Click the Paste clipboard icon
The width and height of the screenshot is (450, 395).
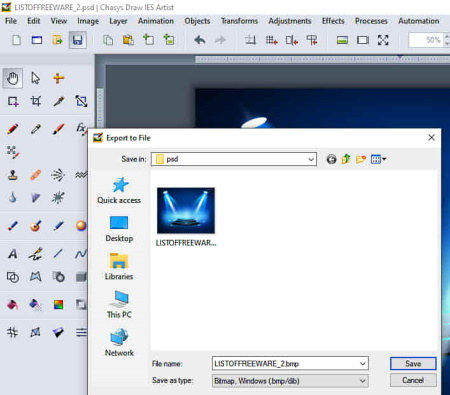[x=128, y=40]
